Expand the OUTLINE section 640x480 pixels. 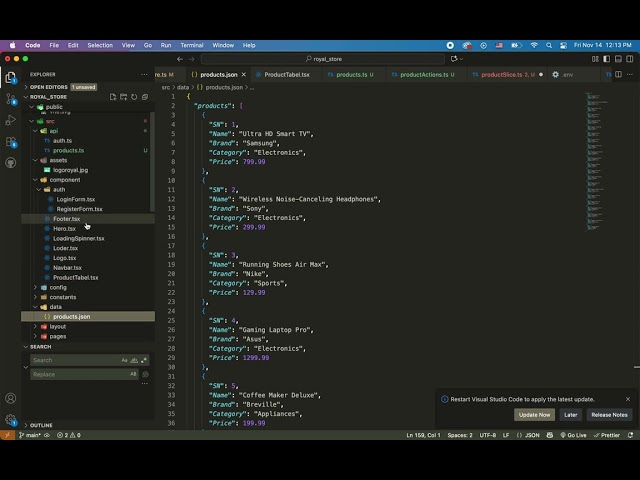[x=41, y=425]
